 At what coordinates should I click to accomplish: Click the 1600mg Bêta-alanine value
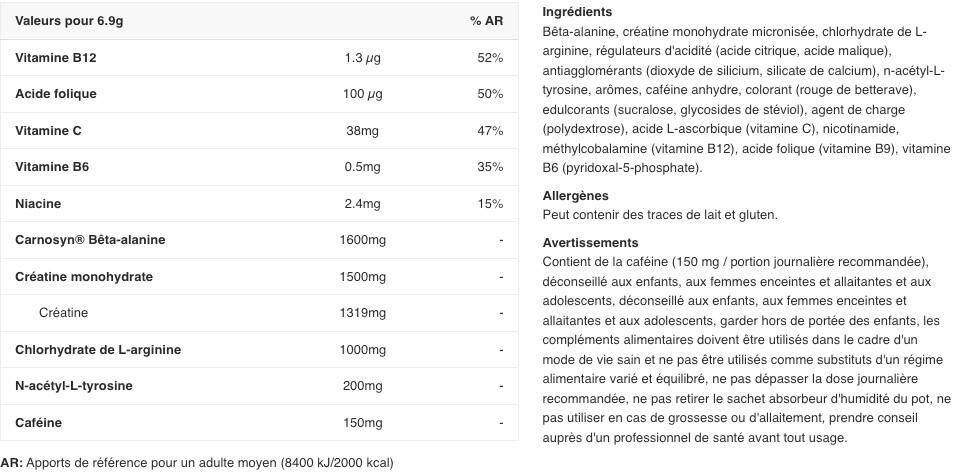coord(362,240)
